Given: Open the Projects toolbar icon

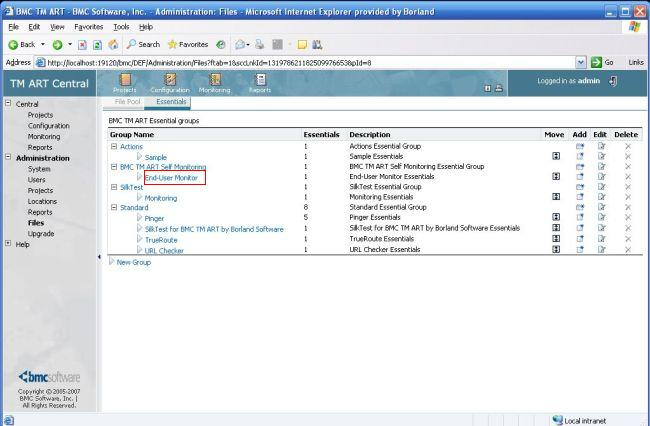Looking at the screenshot, I should pos(125,83).
